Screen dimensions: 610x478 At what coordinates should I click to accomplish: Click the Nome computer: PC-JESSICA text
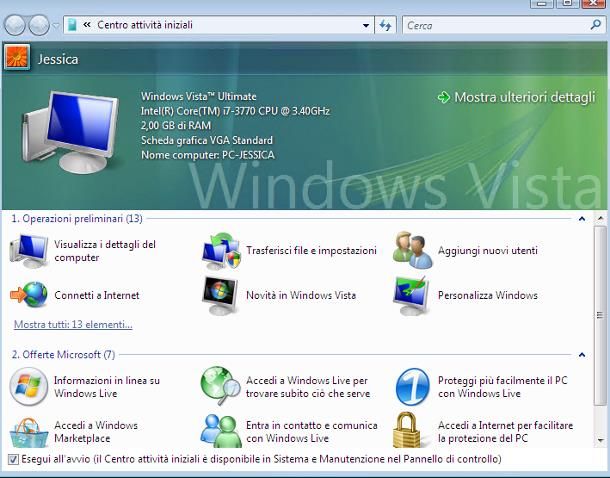[208, 155]
